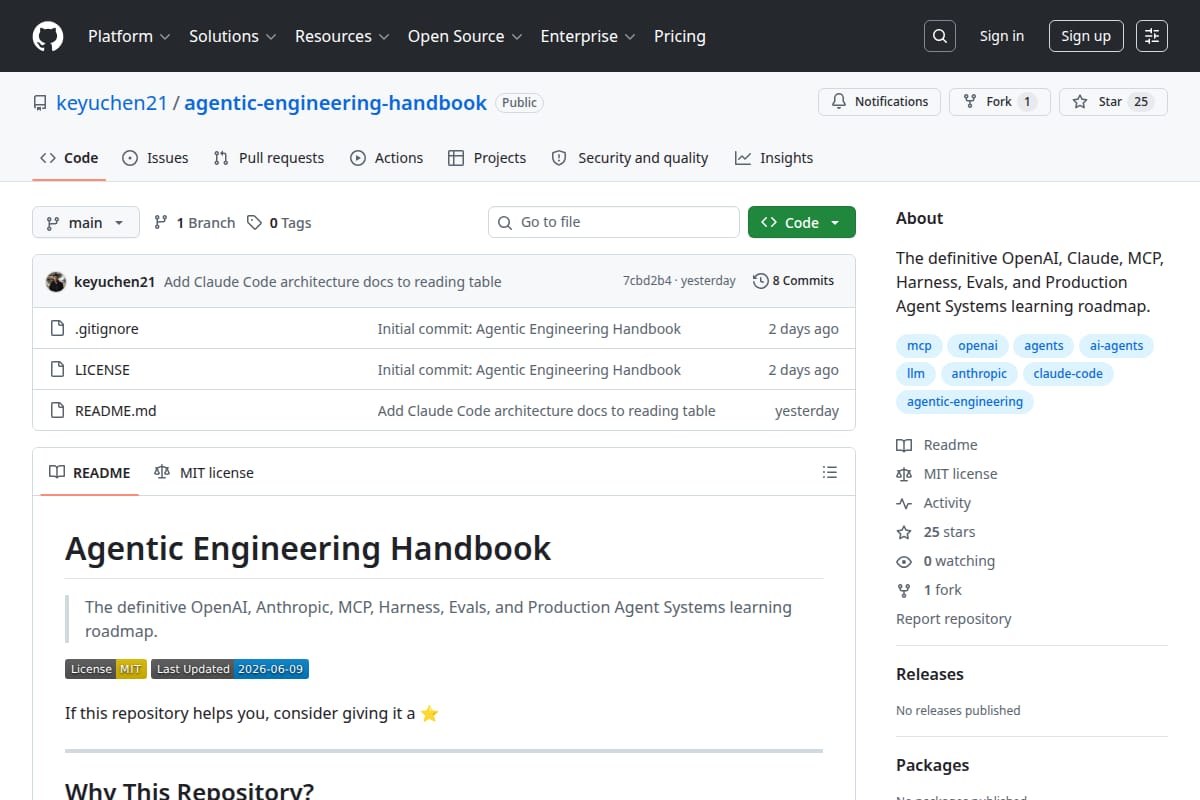
Task: View 0 watching list
Action: click(946, 561)
